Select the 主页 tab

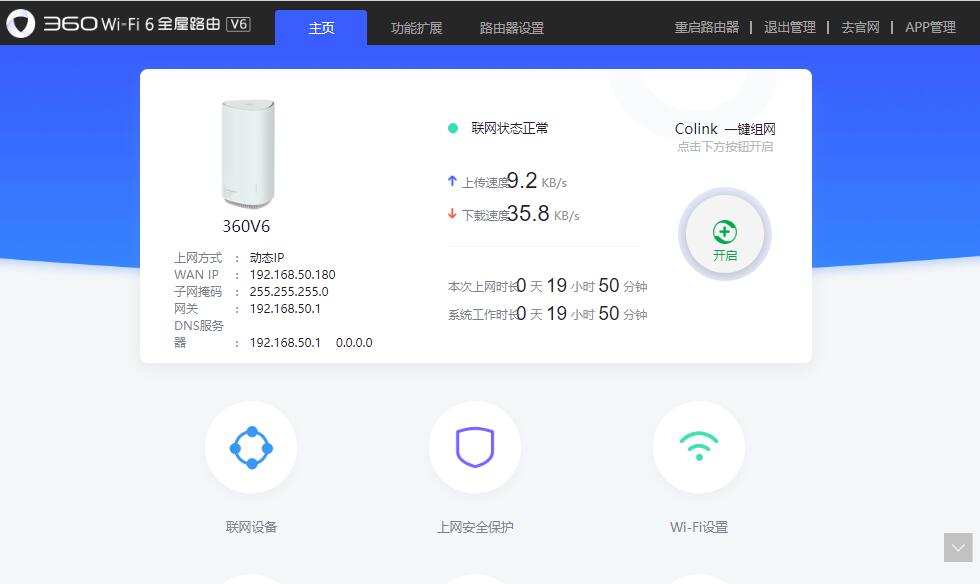[x=321, y=28]
